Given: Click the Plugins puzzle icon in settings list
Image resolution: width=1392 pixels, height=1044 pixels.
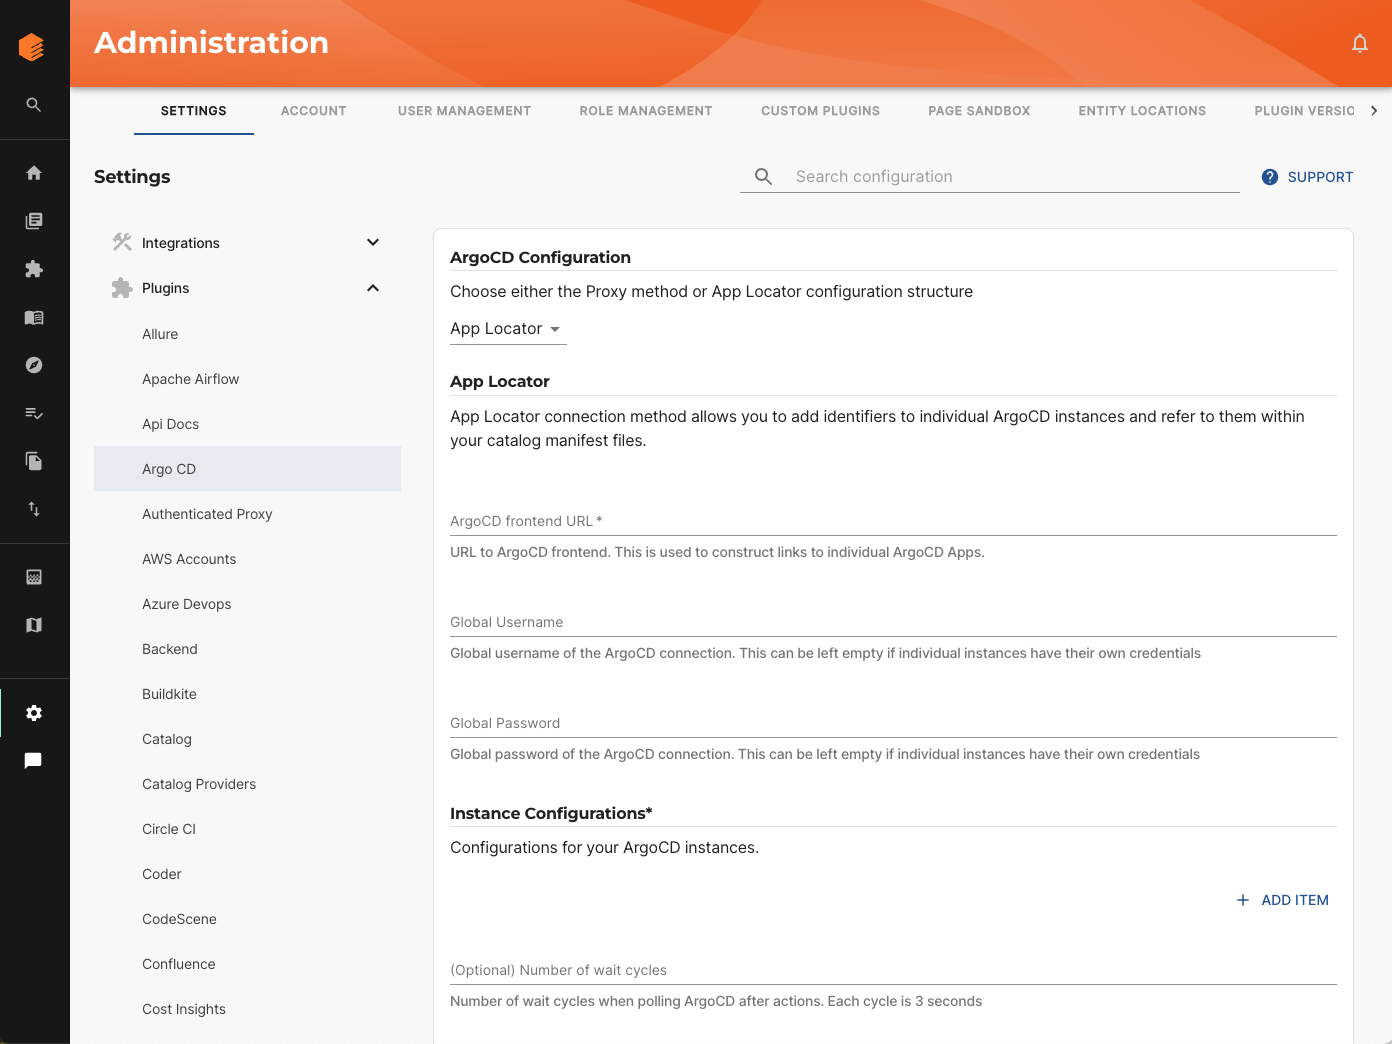Looking at the screenshot, I should pyautogui.click(x=122, y=288).
